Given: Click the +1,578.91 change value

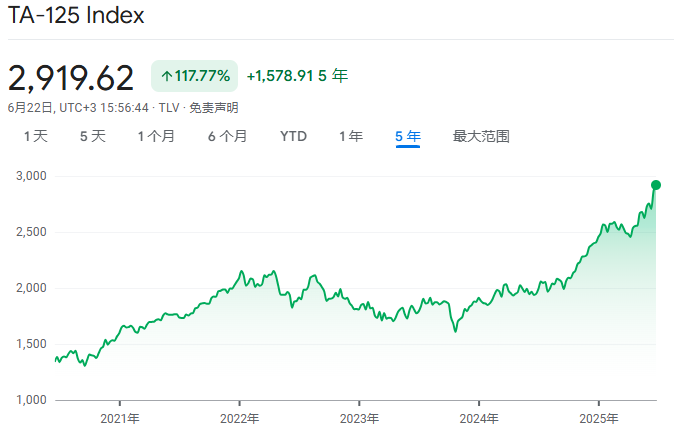Looking at the screenshot, I should coord(280,76).
